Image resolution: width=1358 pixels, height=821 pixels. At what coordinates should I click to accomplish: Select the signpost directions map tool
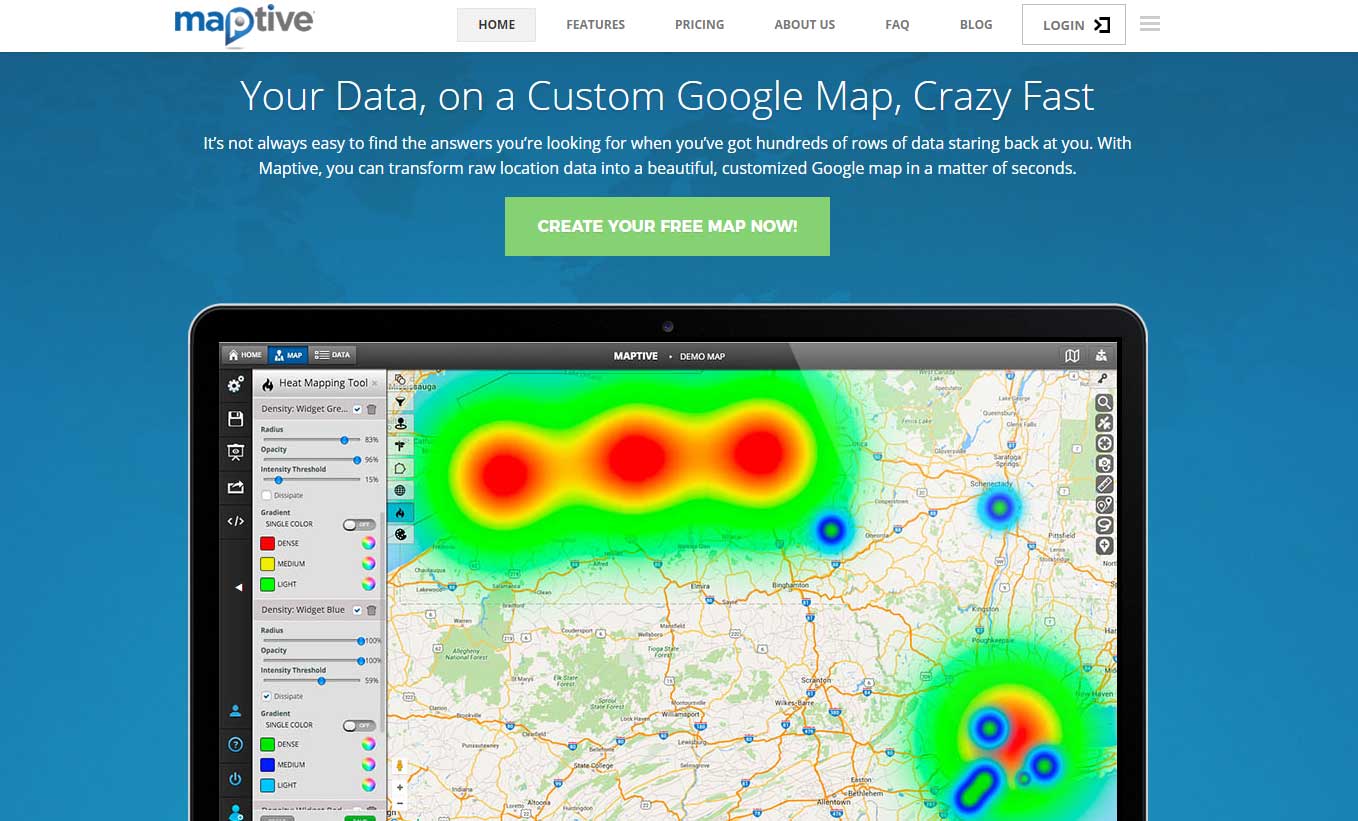click(x=400, y=445)
